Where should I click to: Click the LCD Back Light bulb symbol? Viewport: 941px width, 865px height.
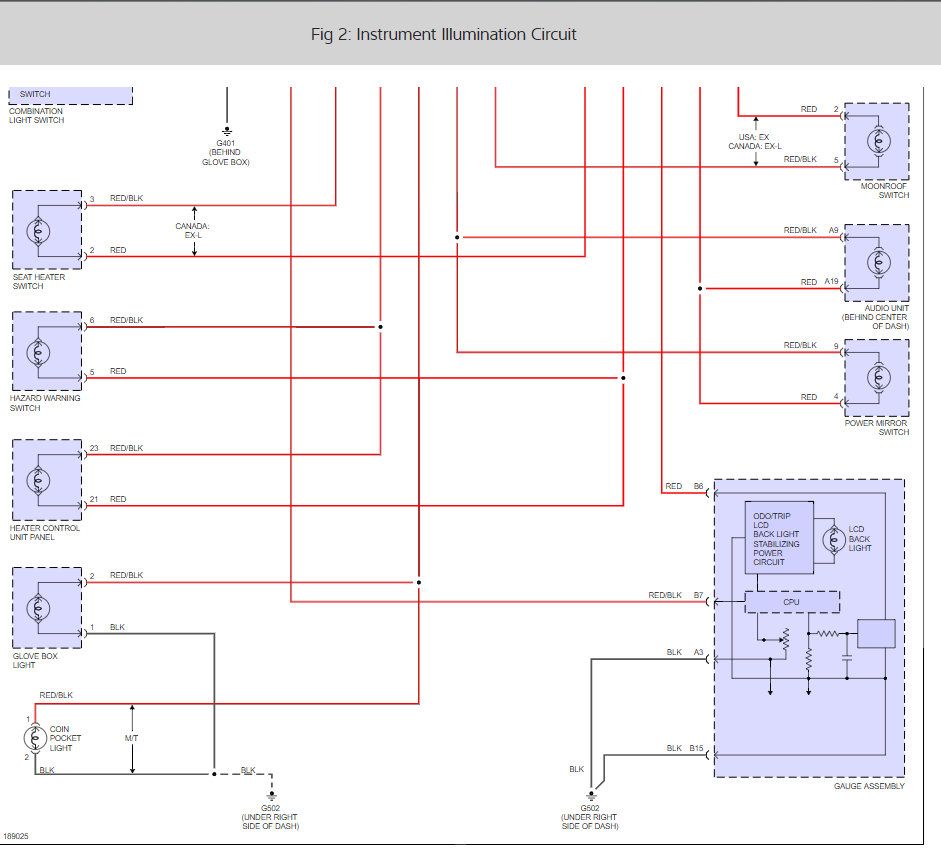point(834,539)
